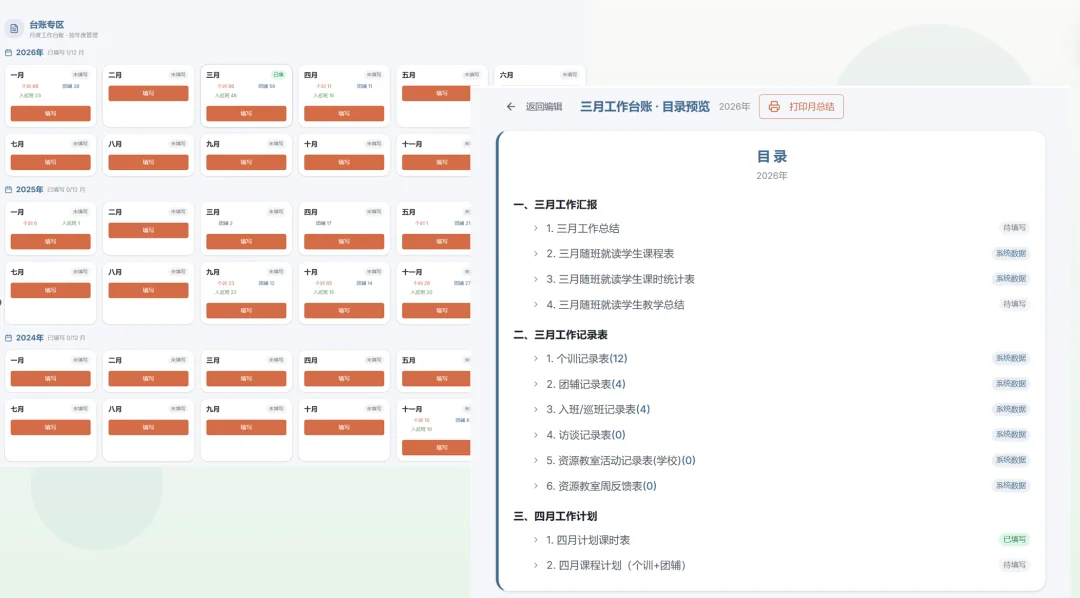Click the 三月工作台账 · 目录预览 title
The height and width of the screenshot is (598, 1080).
(645, 106)
